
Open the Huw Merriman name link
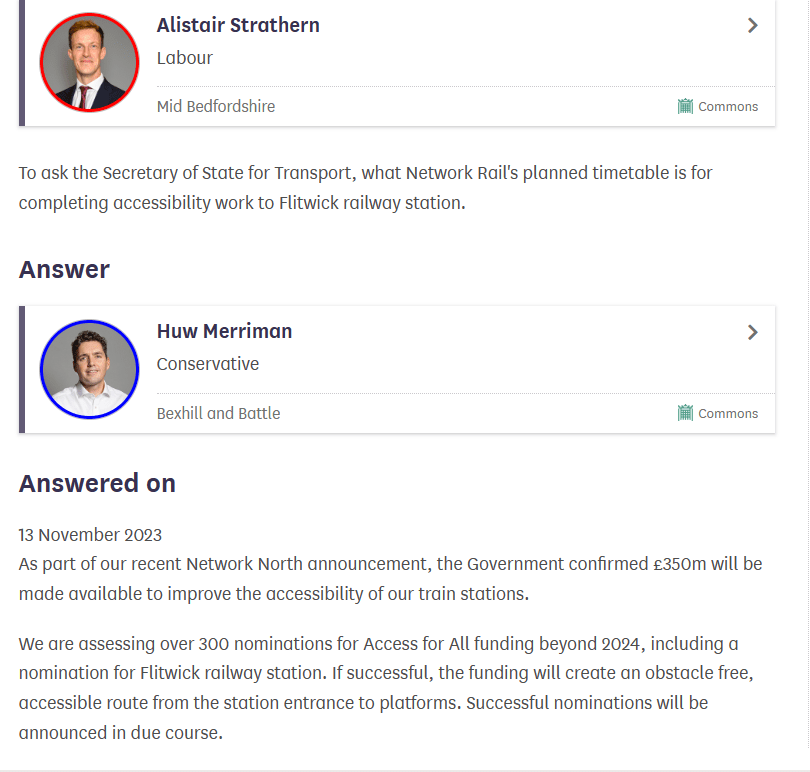coord(224,332)
